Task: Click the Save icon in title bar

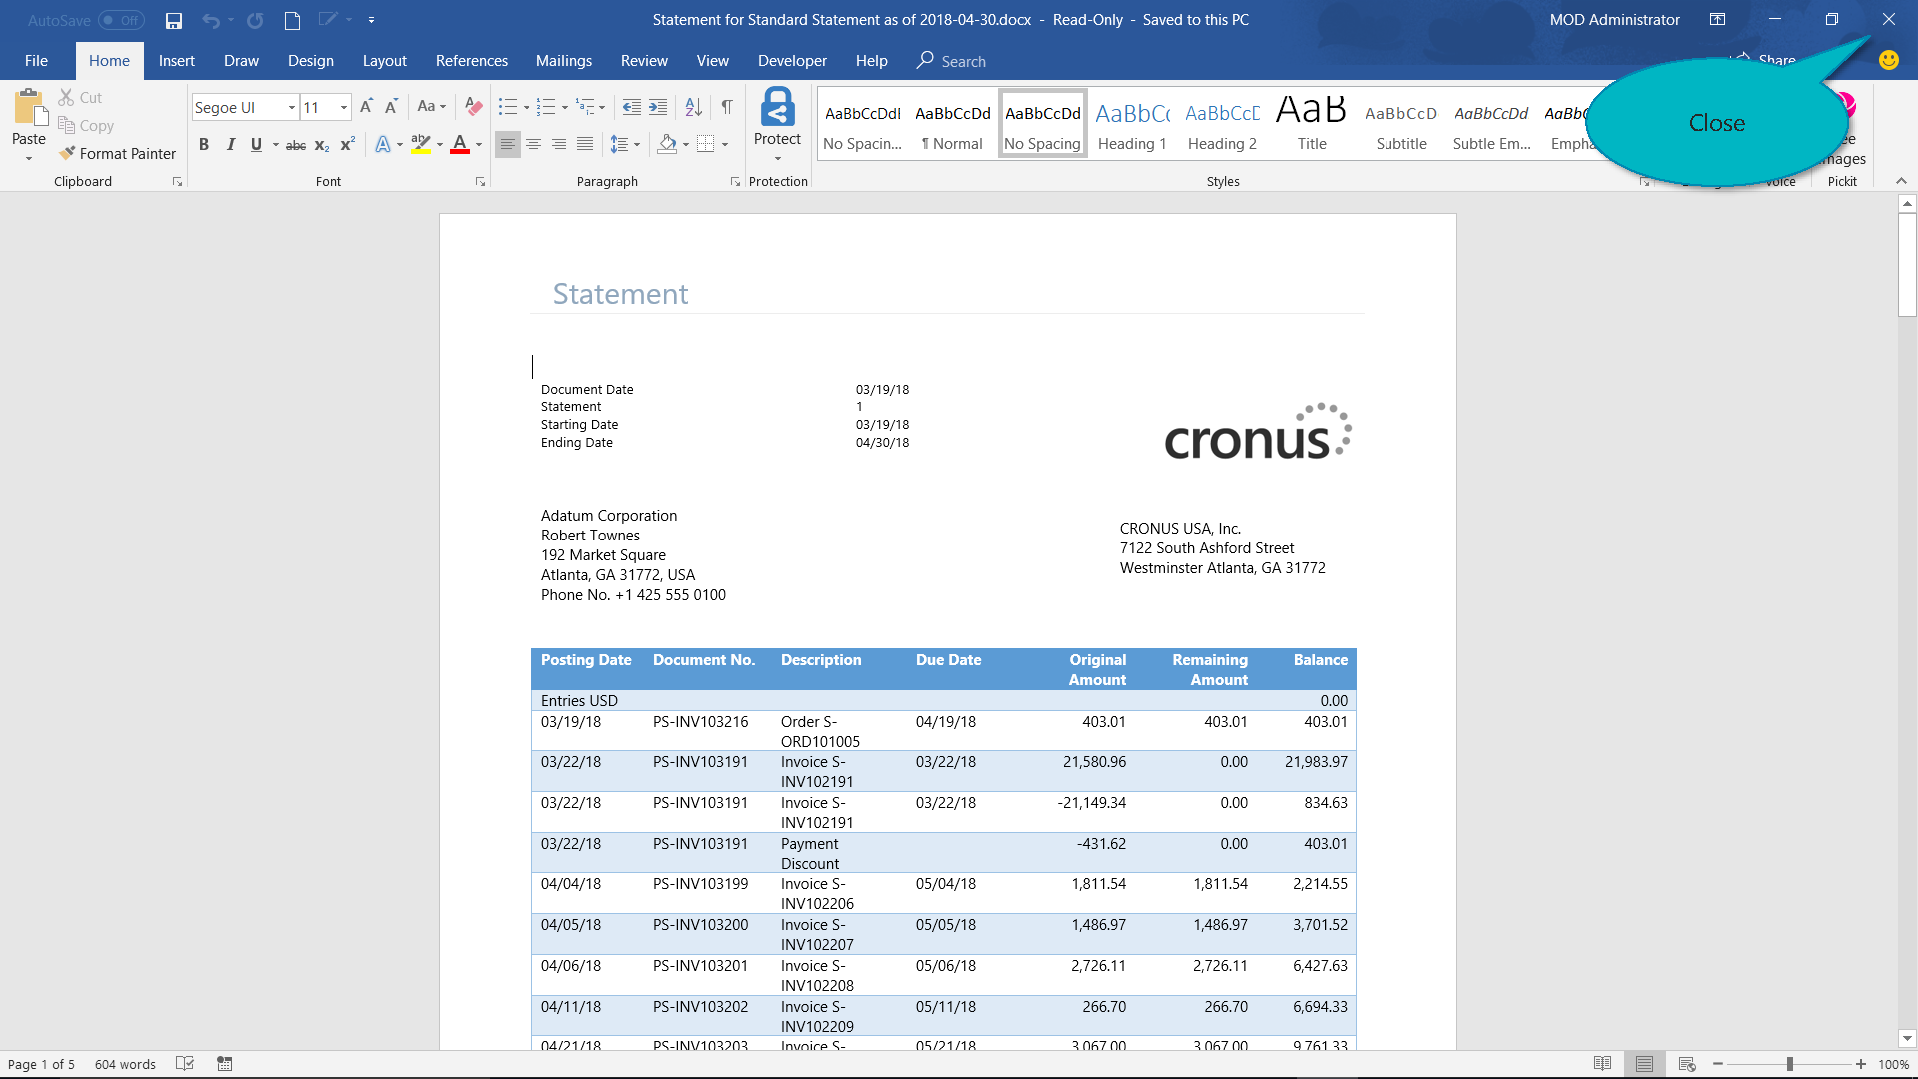Action: 174,20
